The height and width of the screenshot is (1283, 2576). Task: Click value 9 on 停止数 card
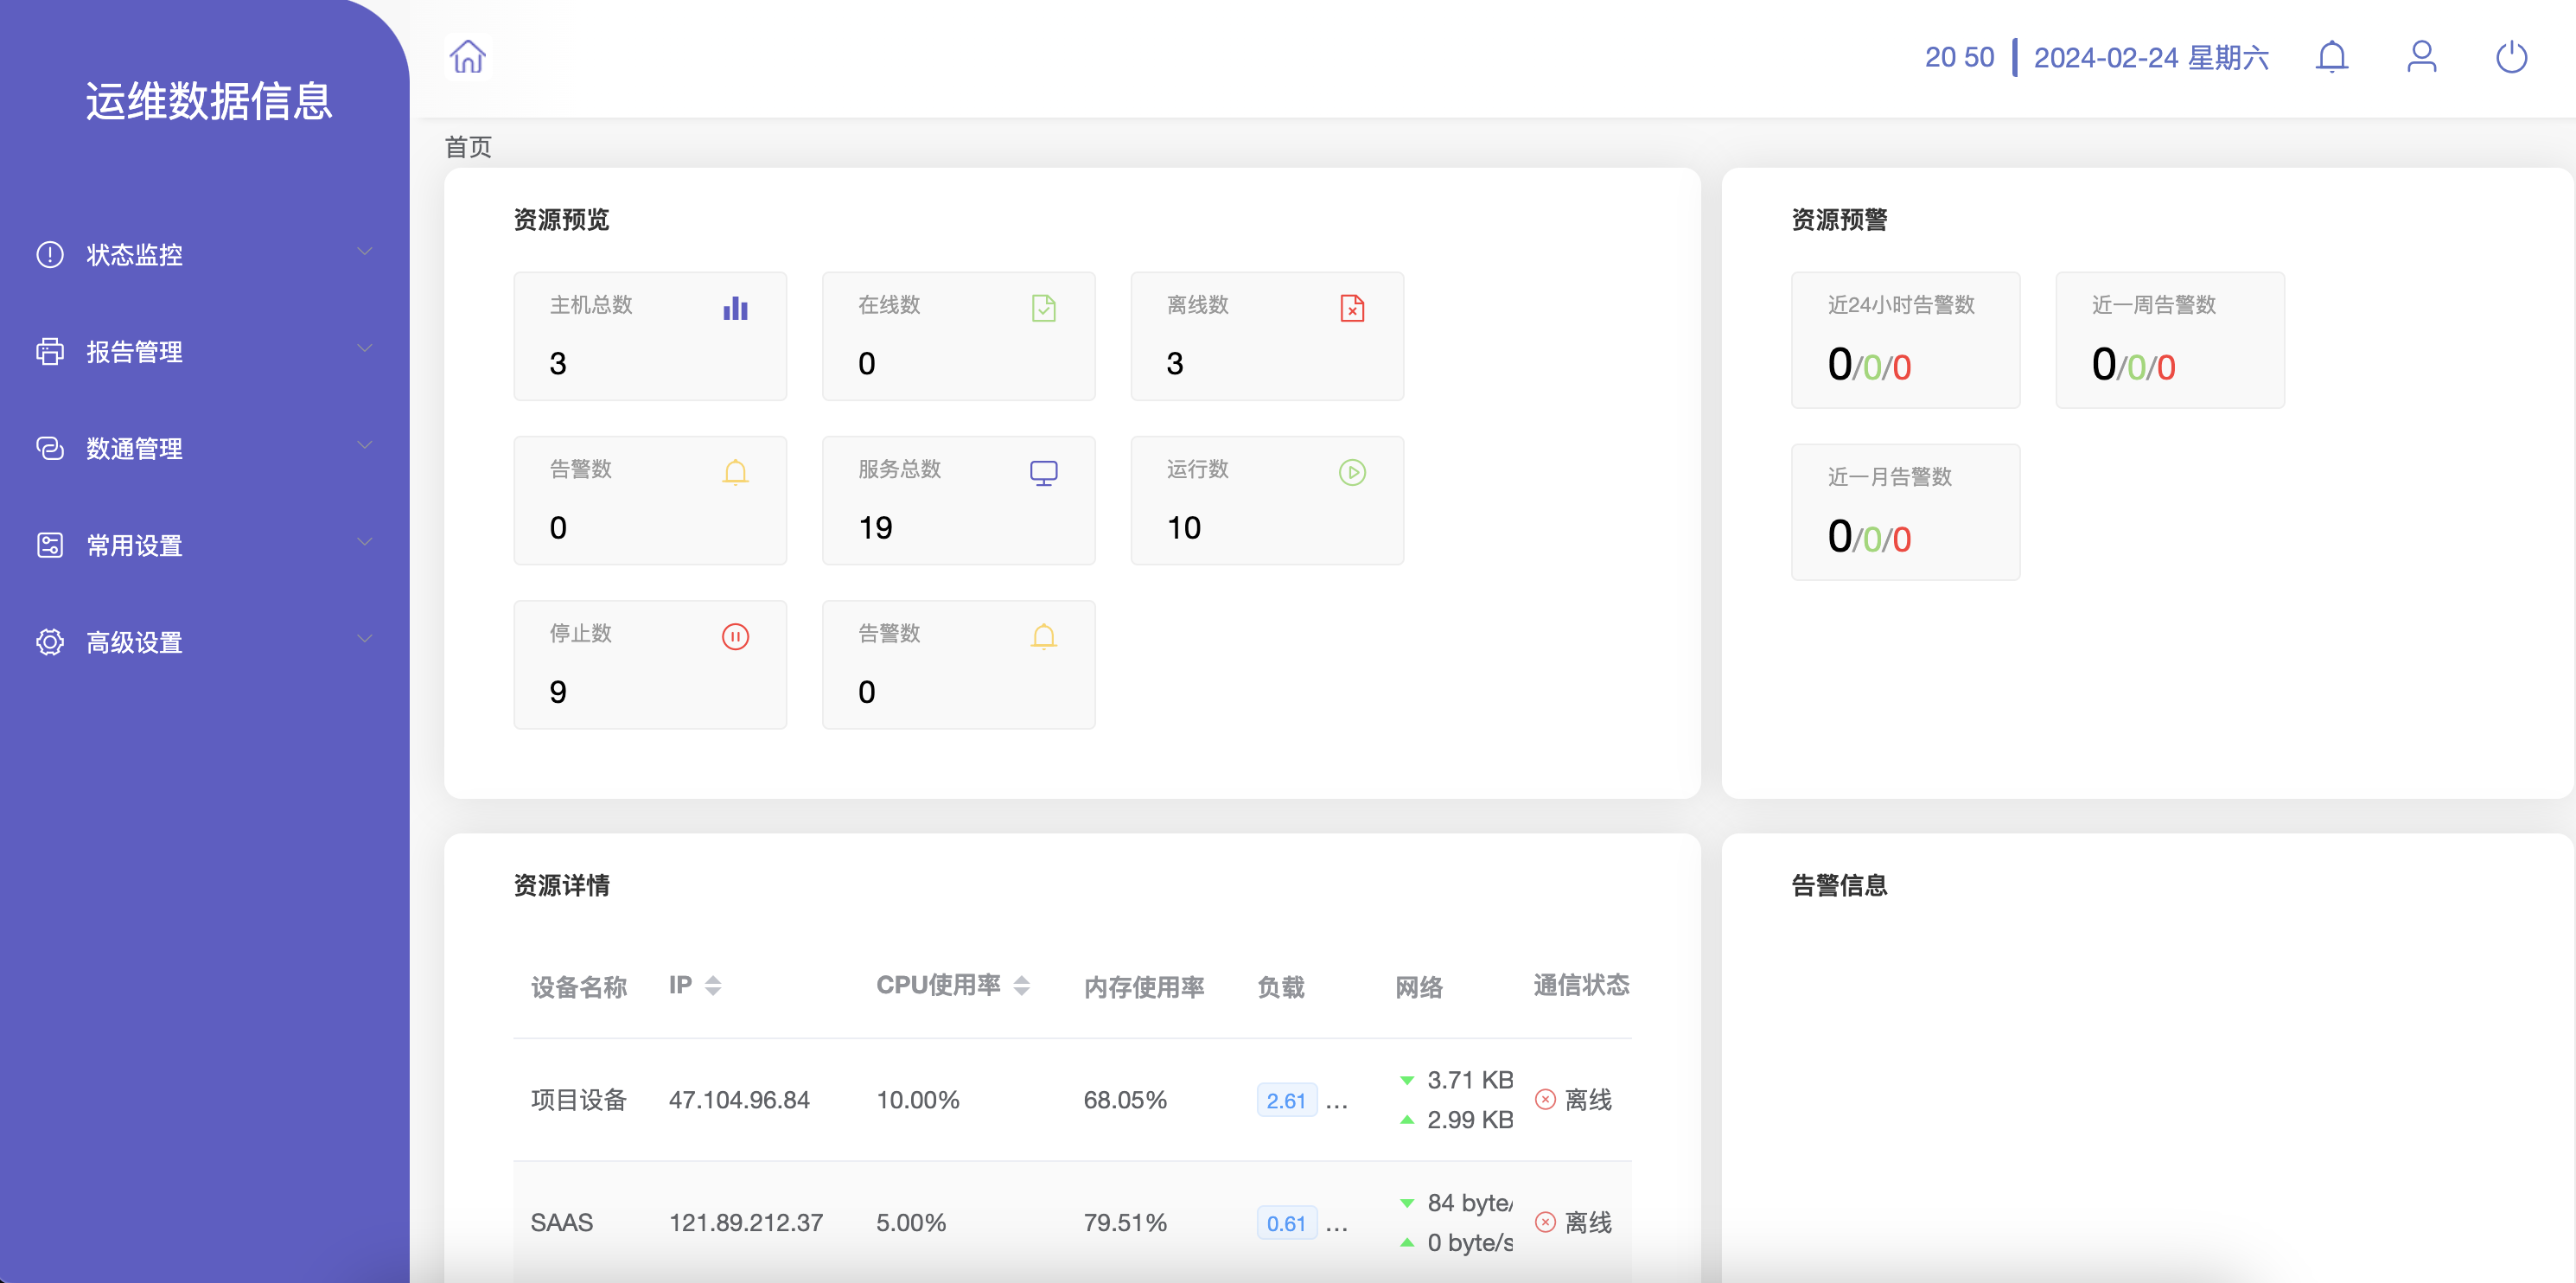pyautogui.click(x=558, y=691)
